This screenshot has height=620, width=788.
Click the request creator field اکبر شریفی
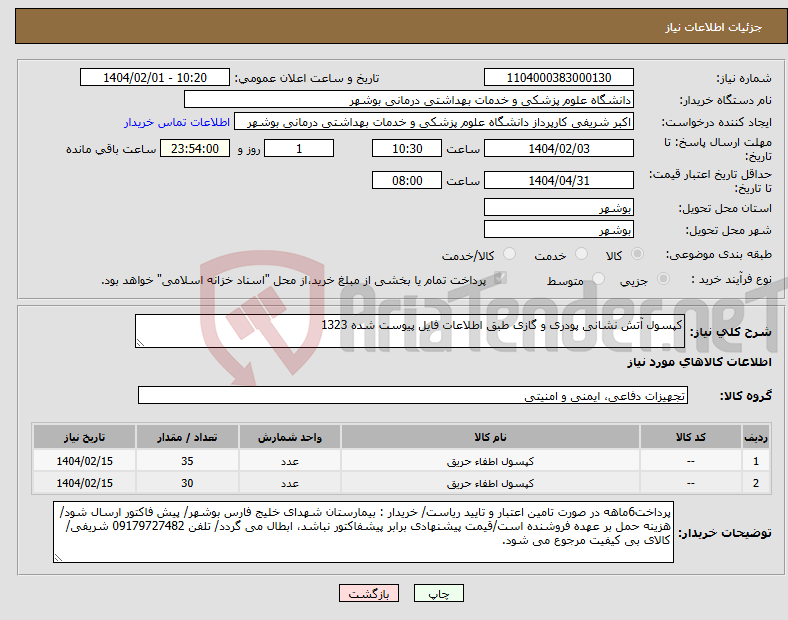[x=434, y=122]
